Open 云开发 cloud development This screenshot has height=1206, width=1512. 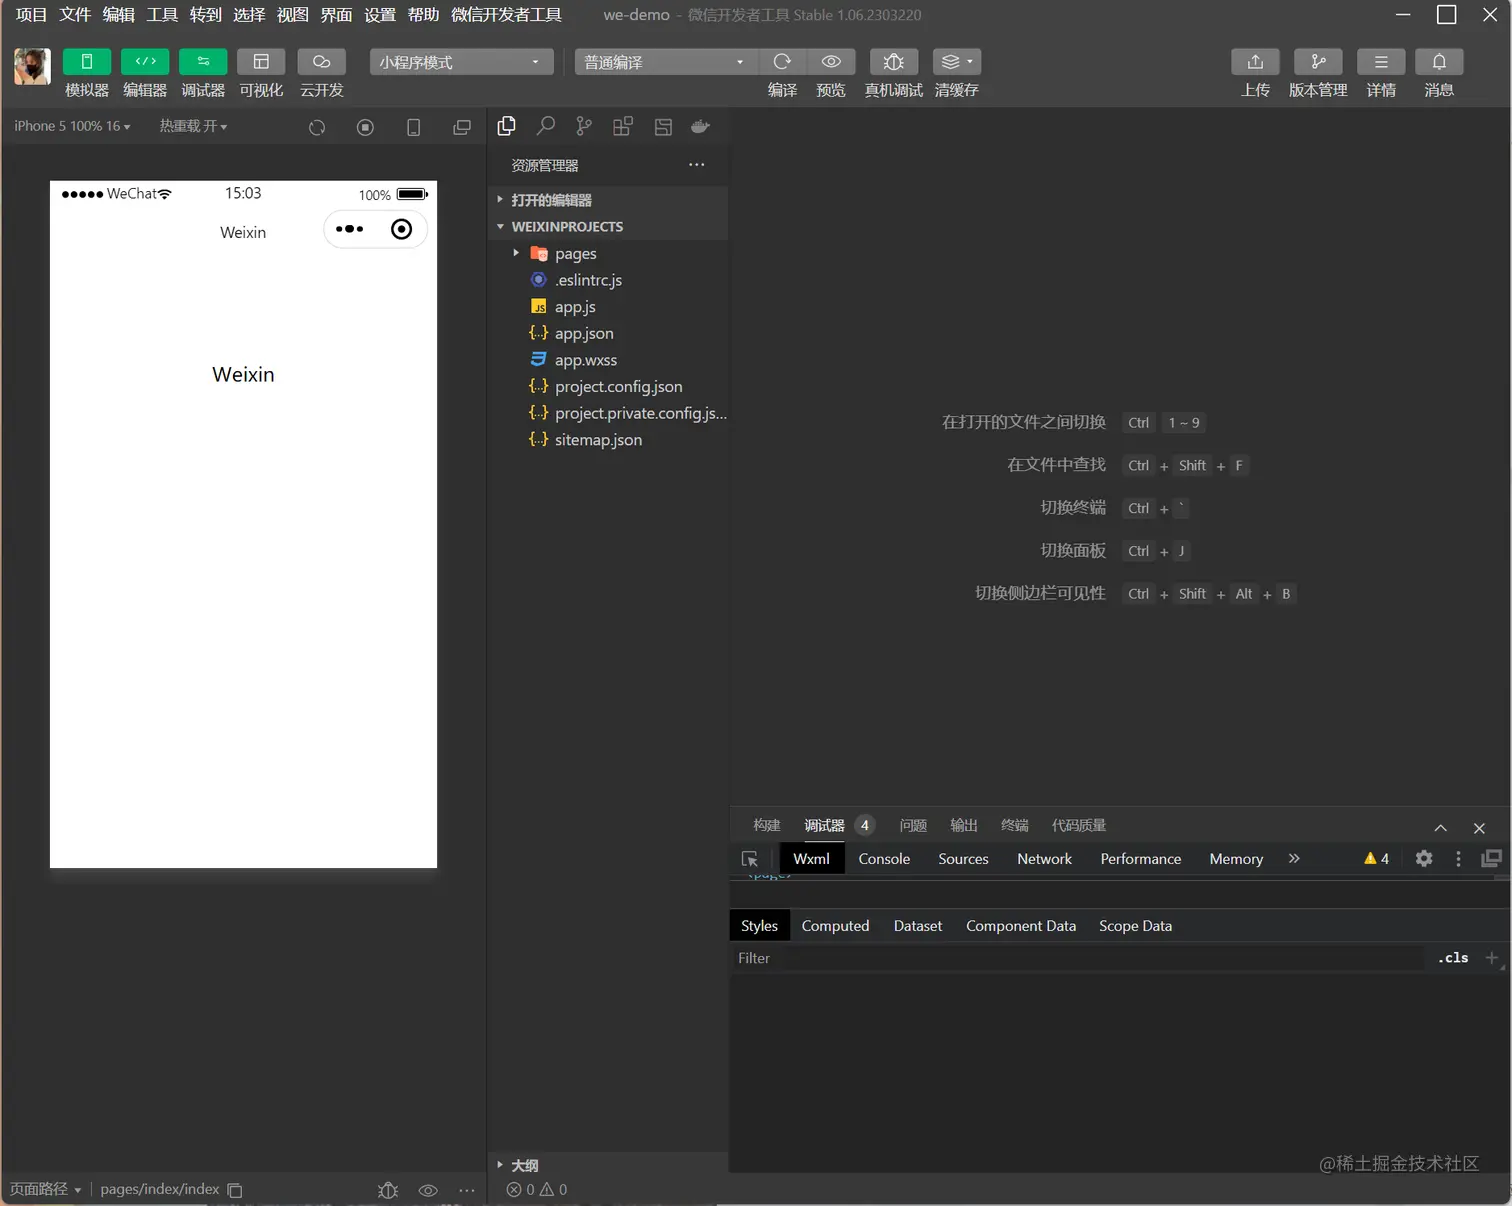[x=321, y=62]
